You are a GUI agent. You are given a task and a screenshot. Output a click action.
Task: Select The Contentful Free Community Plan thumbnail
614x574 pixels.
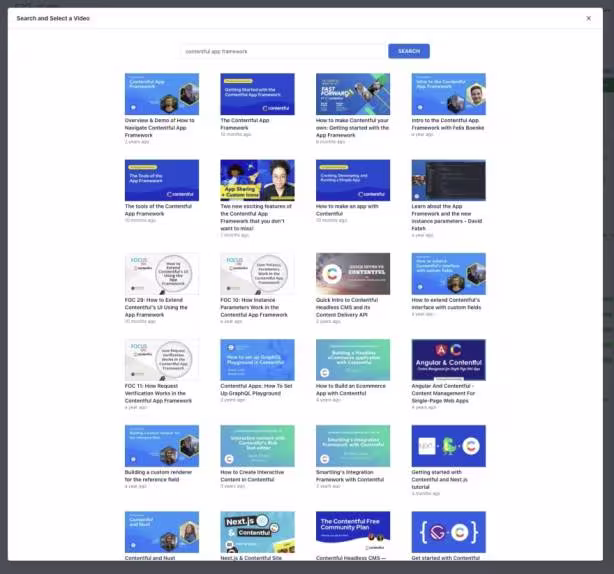coord(353,532)
